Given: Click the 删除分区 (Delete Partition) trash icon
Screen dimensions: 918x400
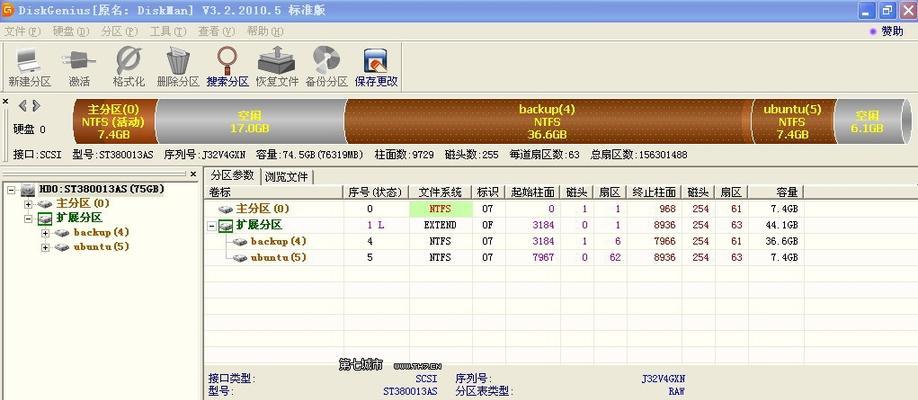Looking at the screenshot, I should tap(178, 67).
